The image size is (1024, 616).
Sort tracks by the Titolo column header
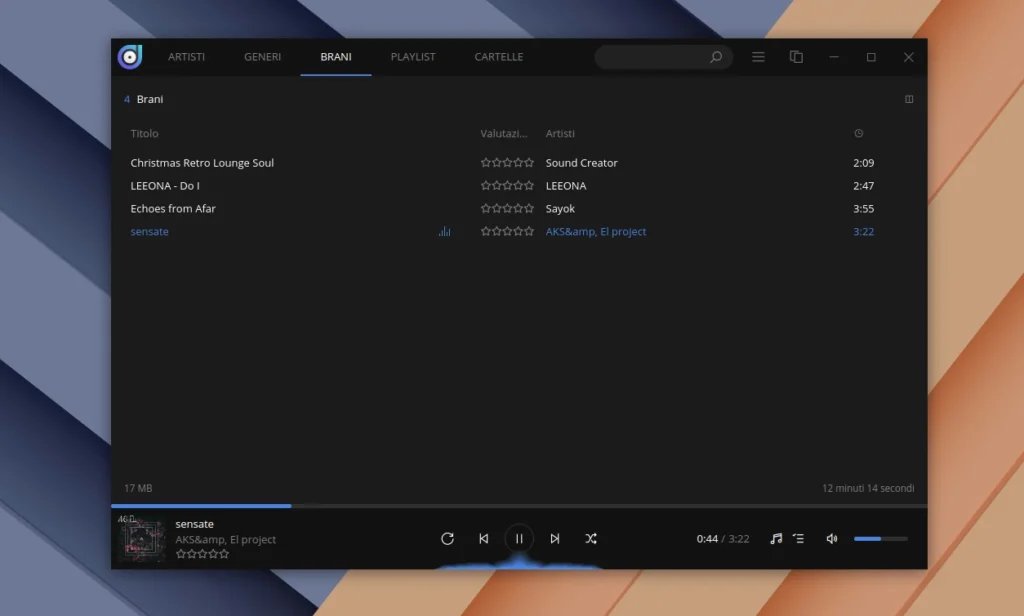[144, 133]
